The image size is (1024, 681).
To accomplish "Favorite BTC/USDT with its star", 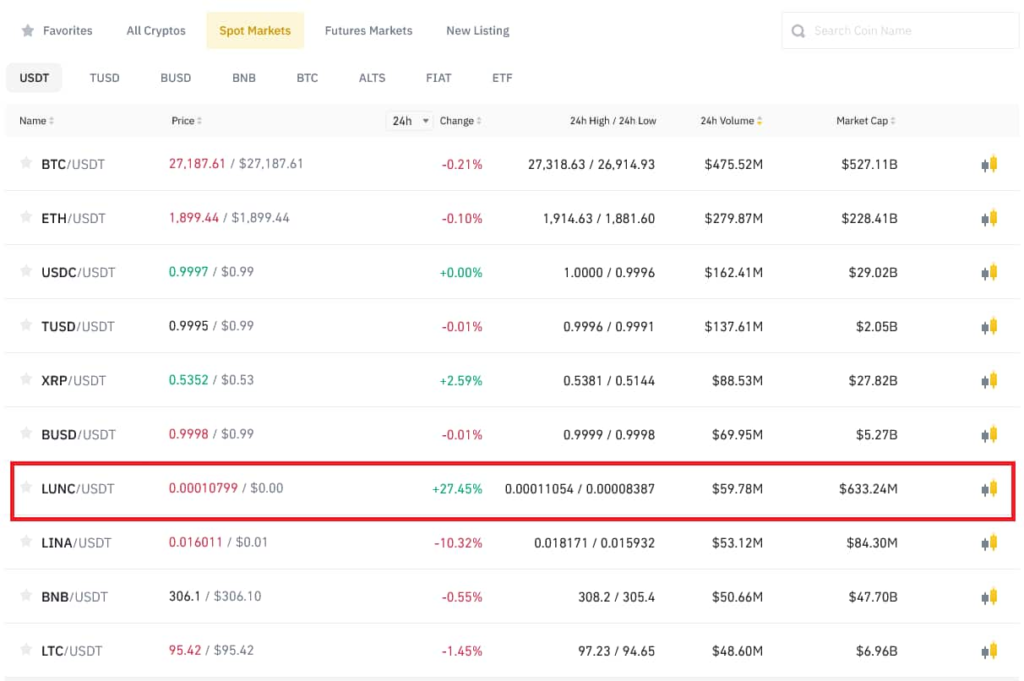I will pyautogui.click(x=26, y=163).
